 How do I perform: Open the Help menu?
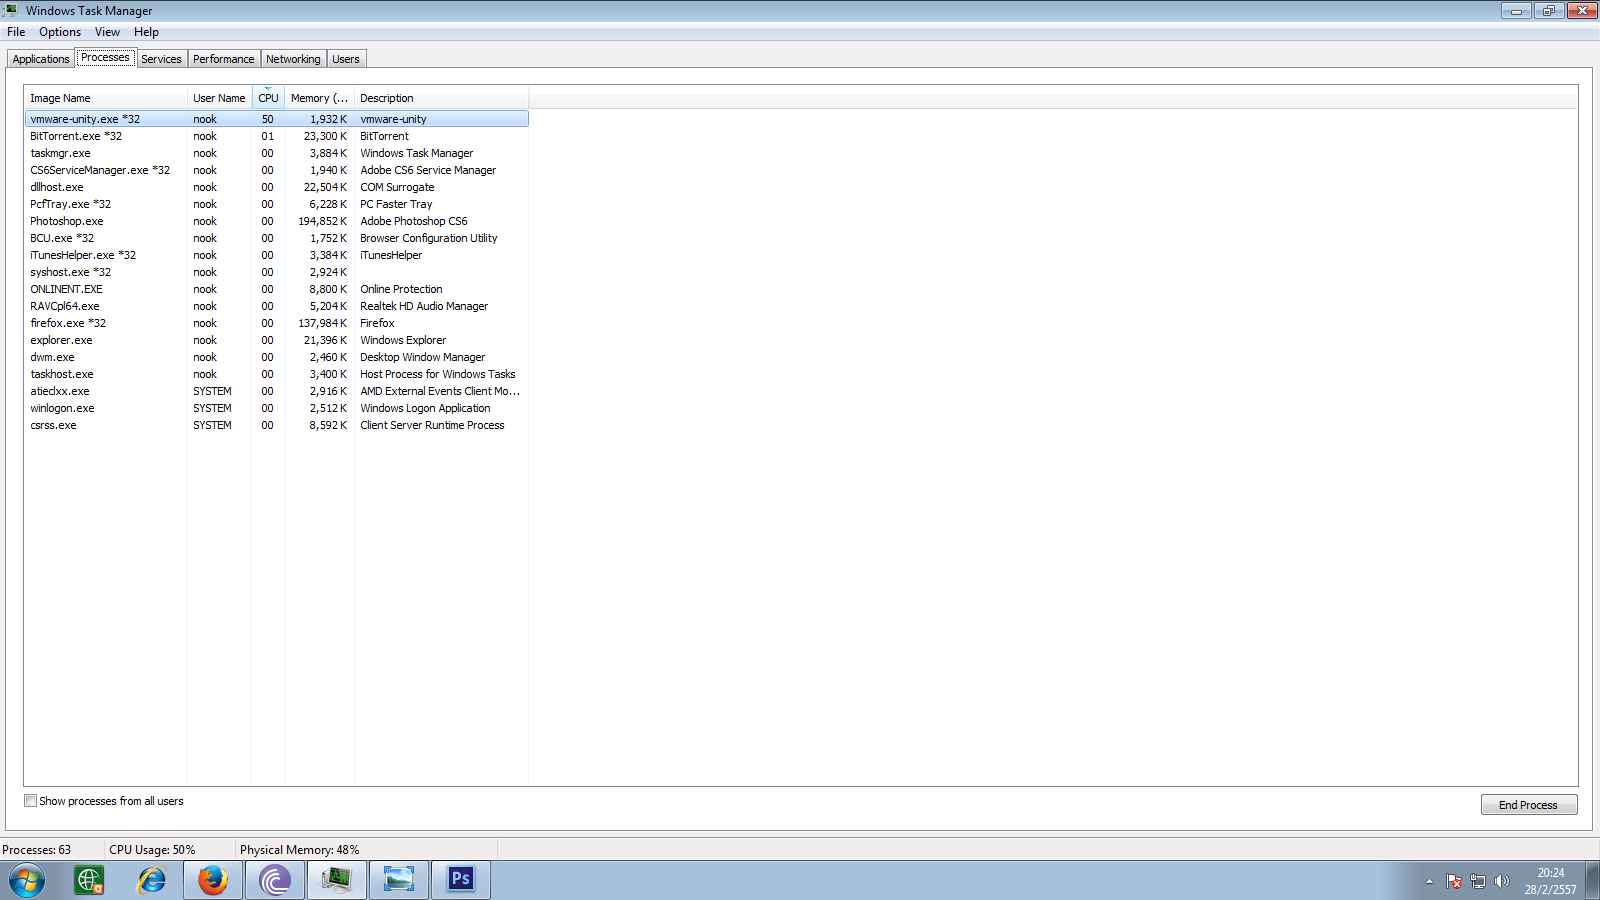(146, 32)
